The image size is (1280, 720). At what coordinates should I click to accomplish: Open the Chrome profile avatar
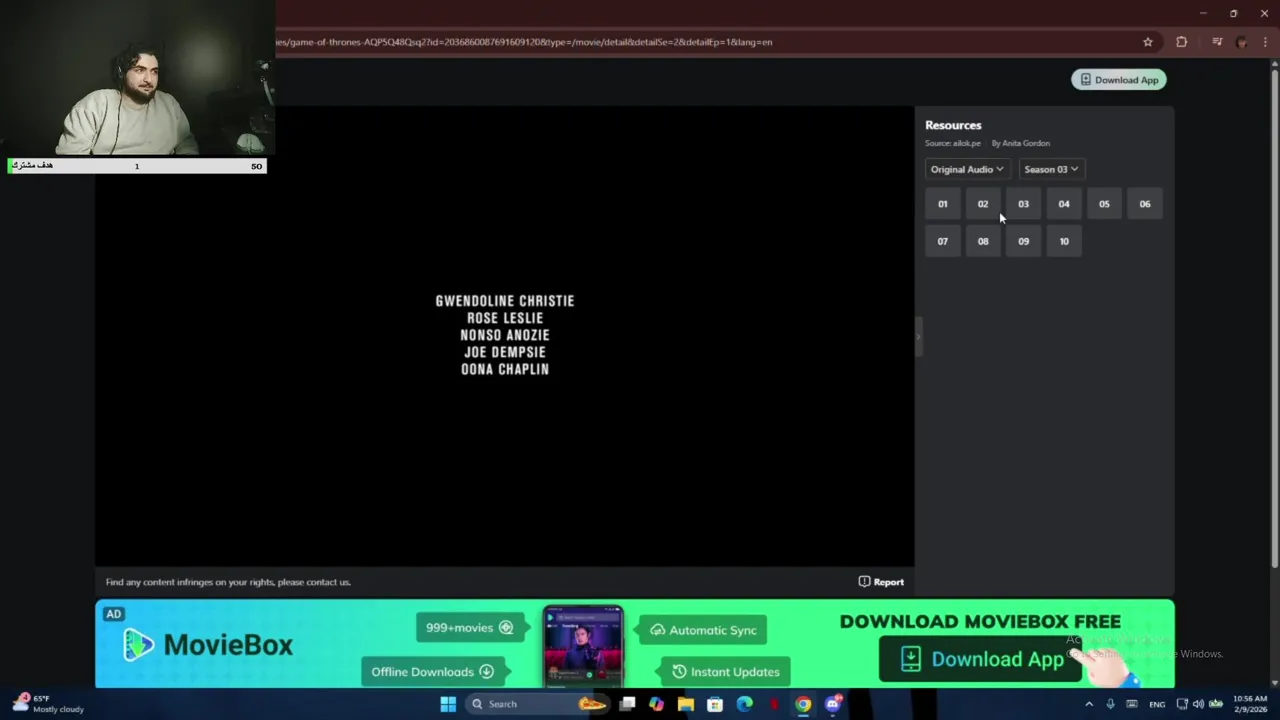[1242, 42]
